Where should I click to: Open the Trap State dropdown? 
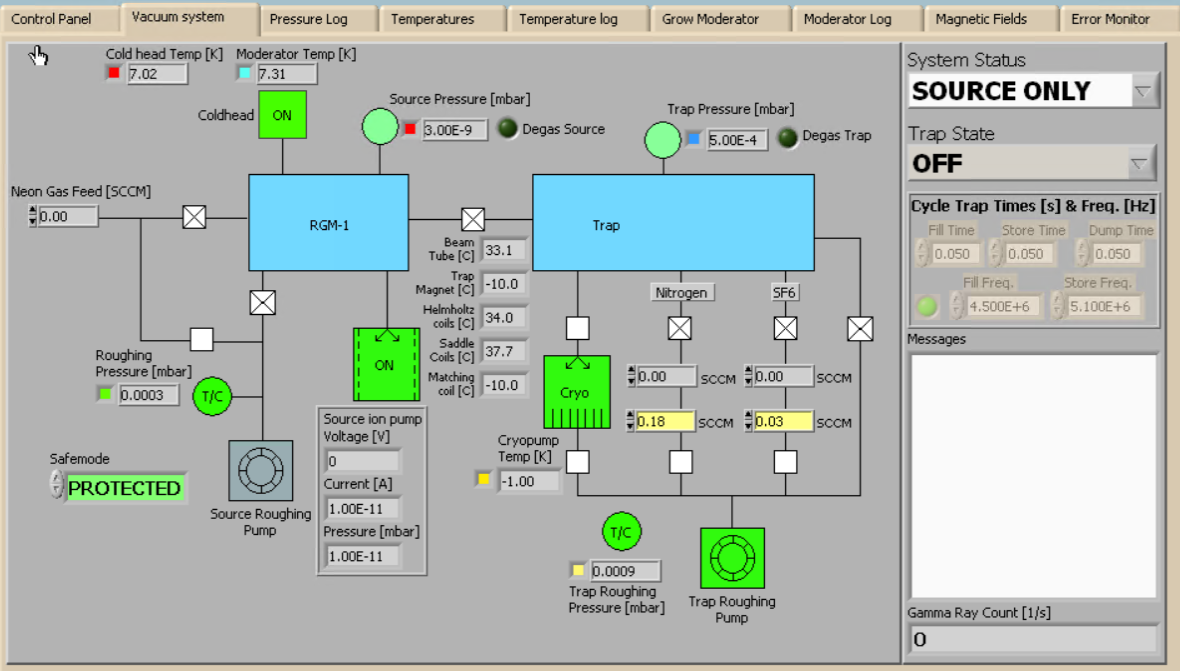coord(1140,163)
